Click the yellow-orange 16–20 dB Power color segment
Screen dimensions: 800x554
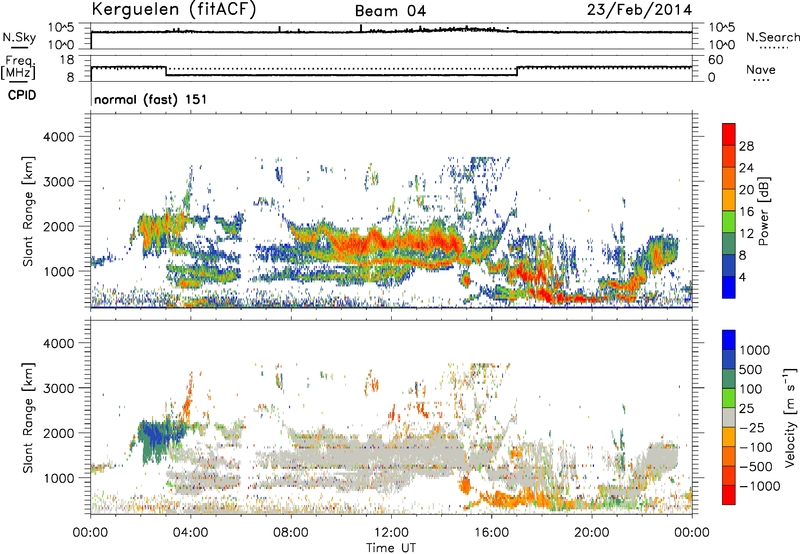coord(729,200)
